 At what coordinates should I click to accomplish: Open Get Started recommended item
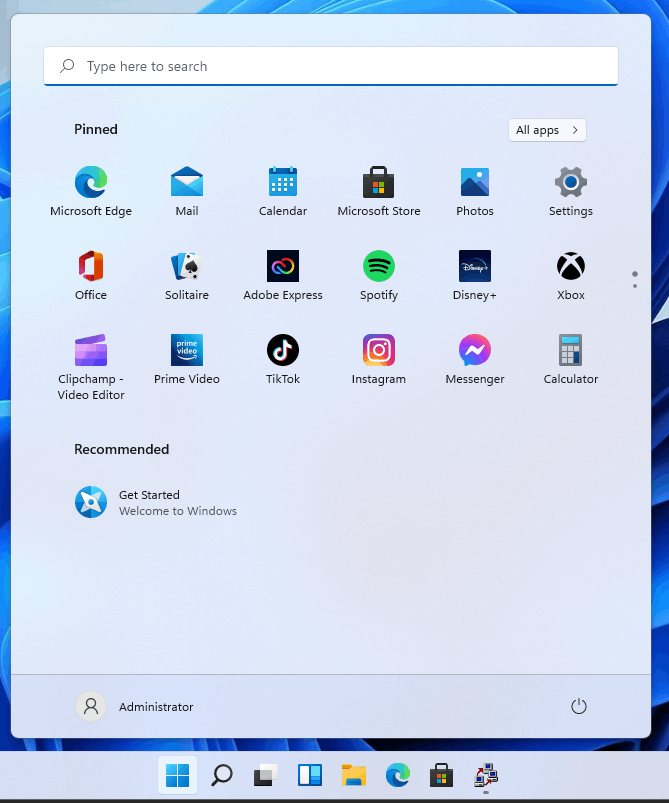pyautogui.click(x=156, y=502)
